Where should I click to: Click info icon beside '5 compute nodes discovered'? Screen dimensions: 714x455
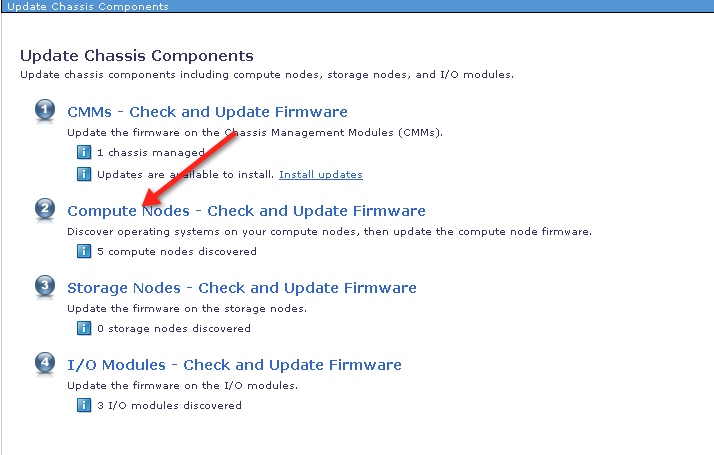tap(84, 251)
